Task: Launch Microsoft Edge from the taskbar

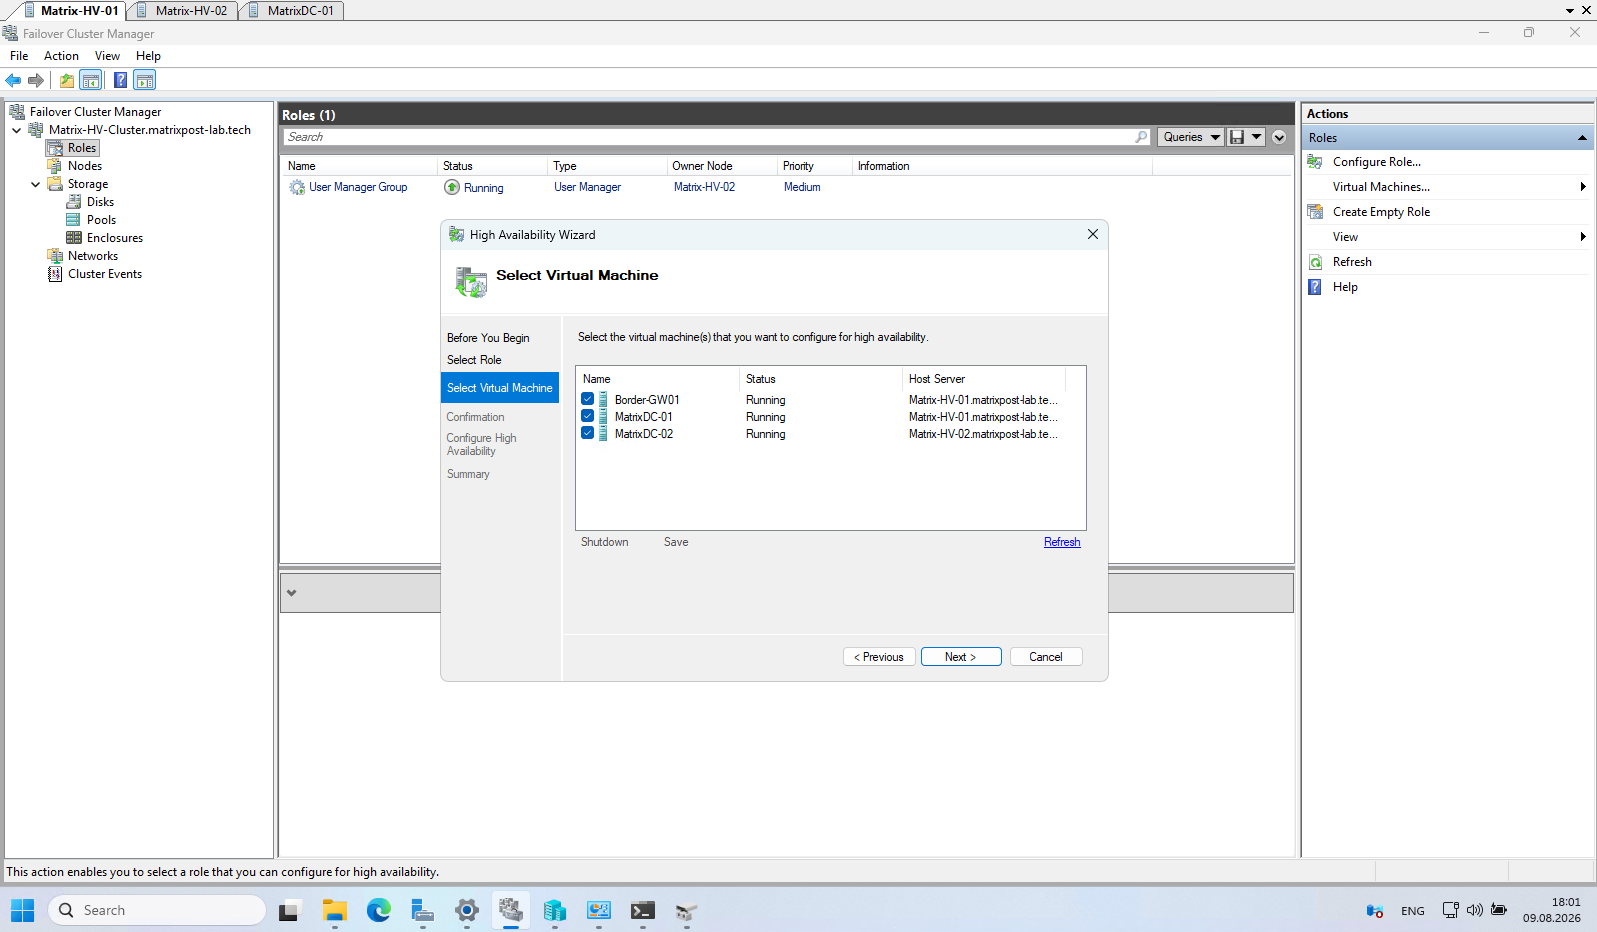Action: [x=378, y=910]
